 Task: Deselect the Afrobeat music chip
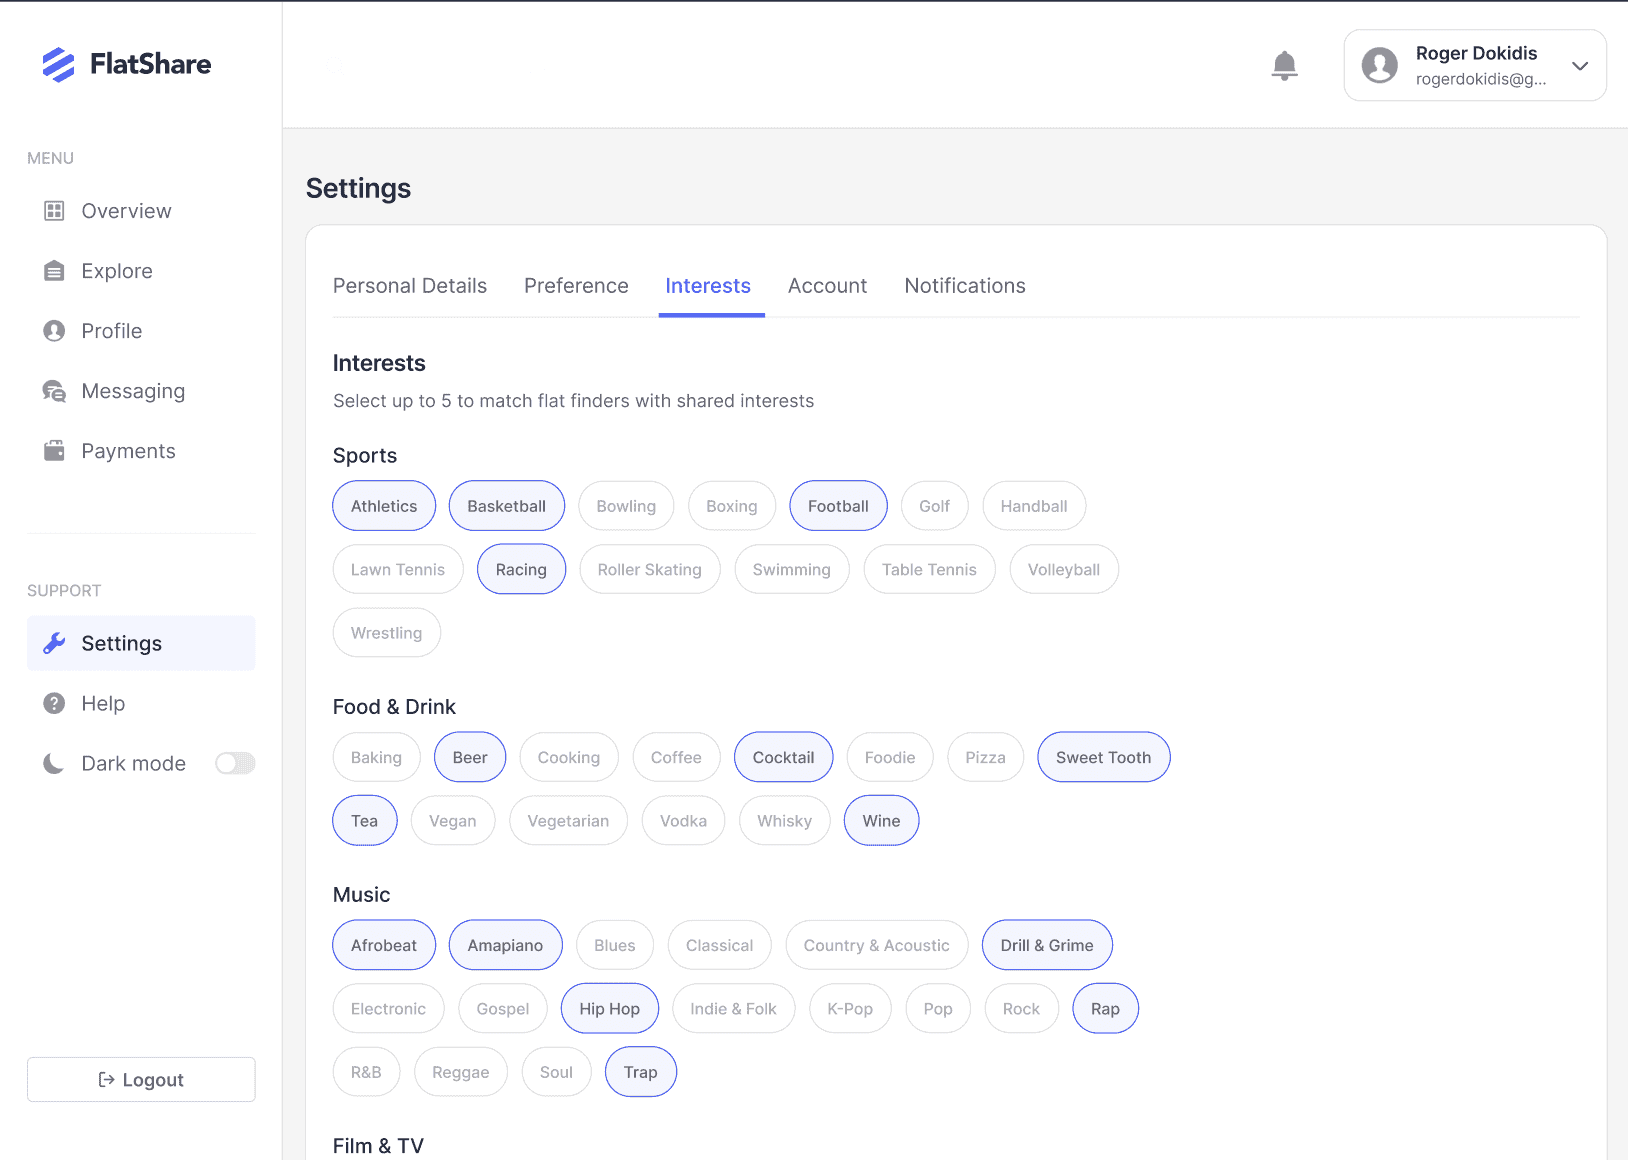coord(384,945)
